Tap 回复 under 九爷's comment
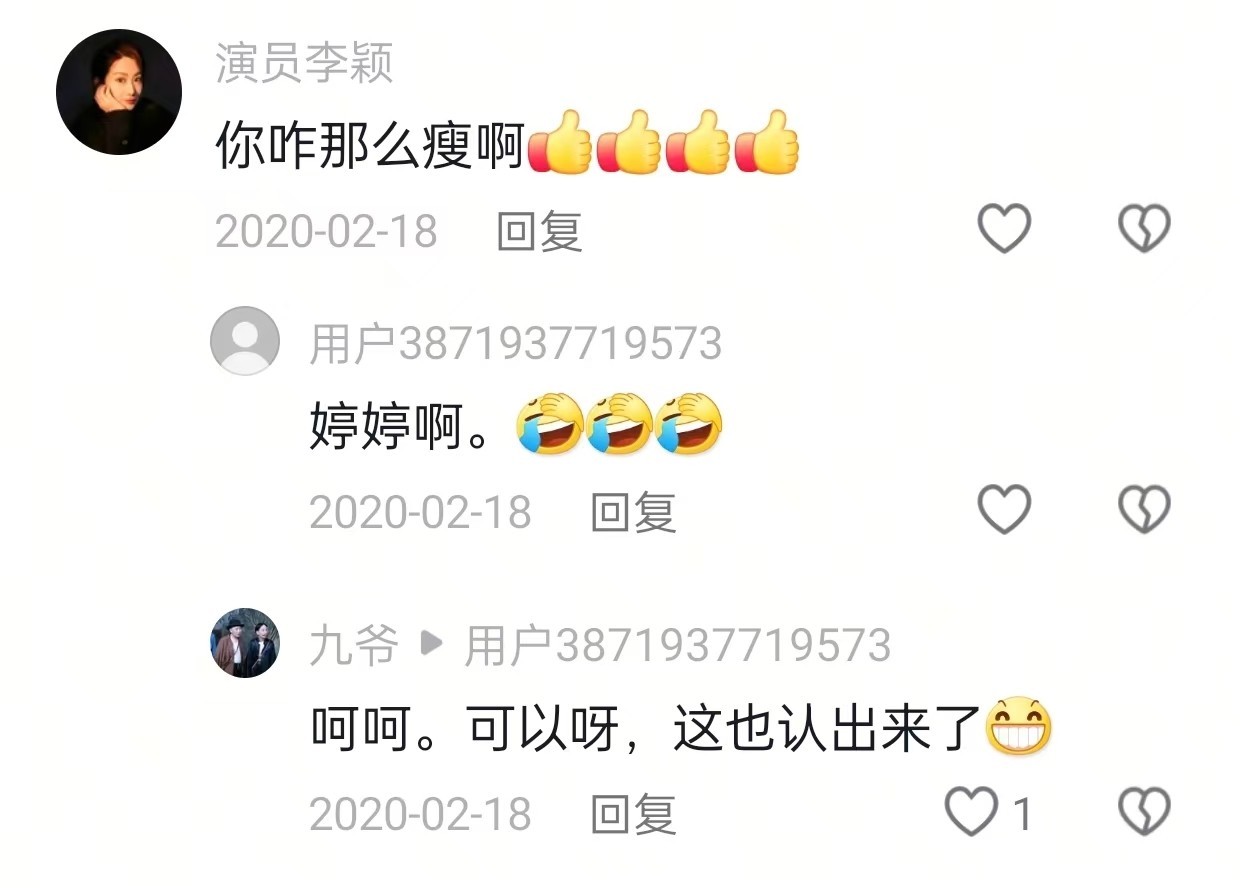Screen dimensions: 1240x888 point(634,815)
